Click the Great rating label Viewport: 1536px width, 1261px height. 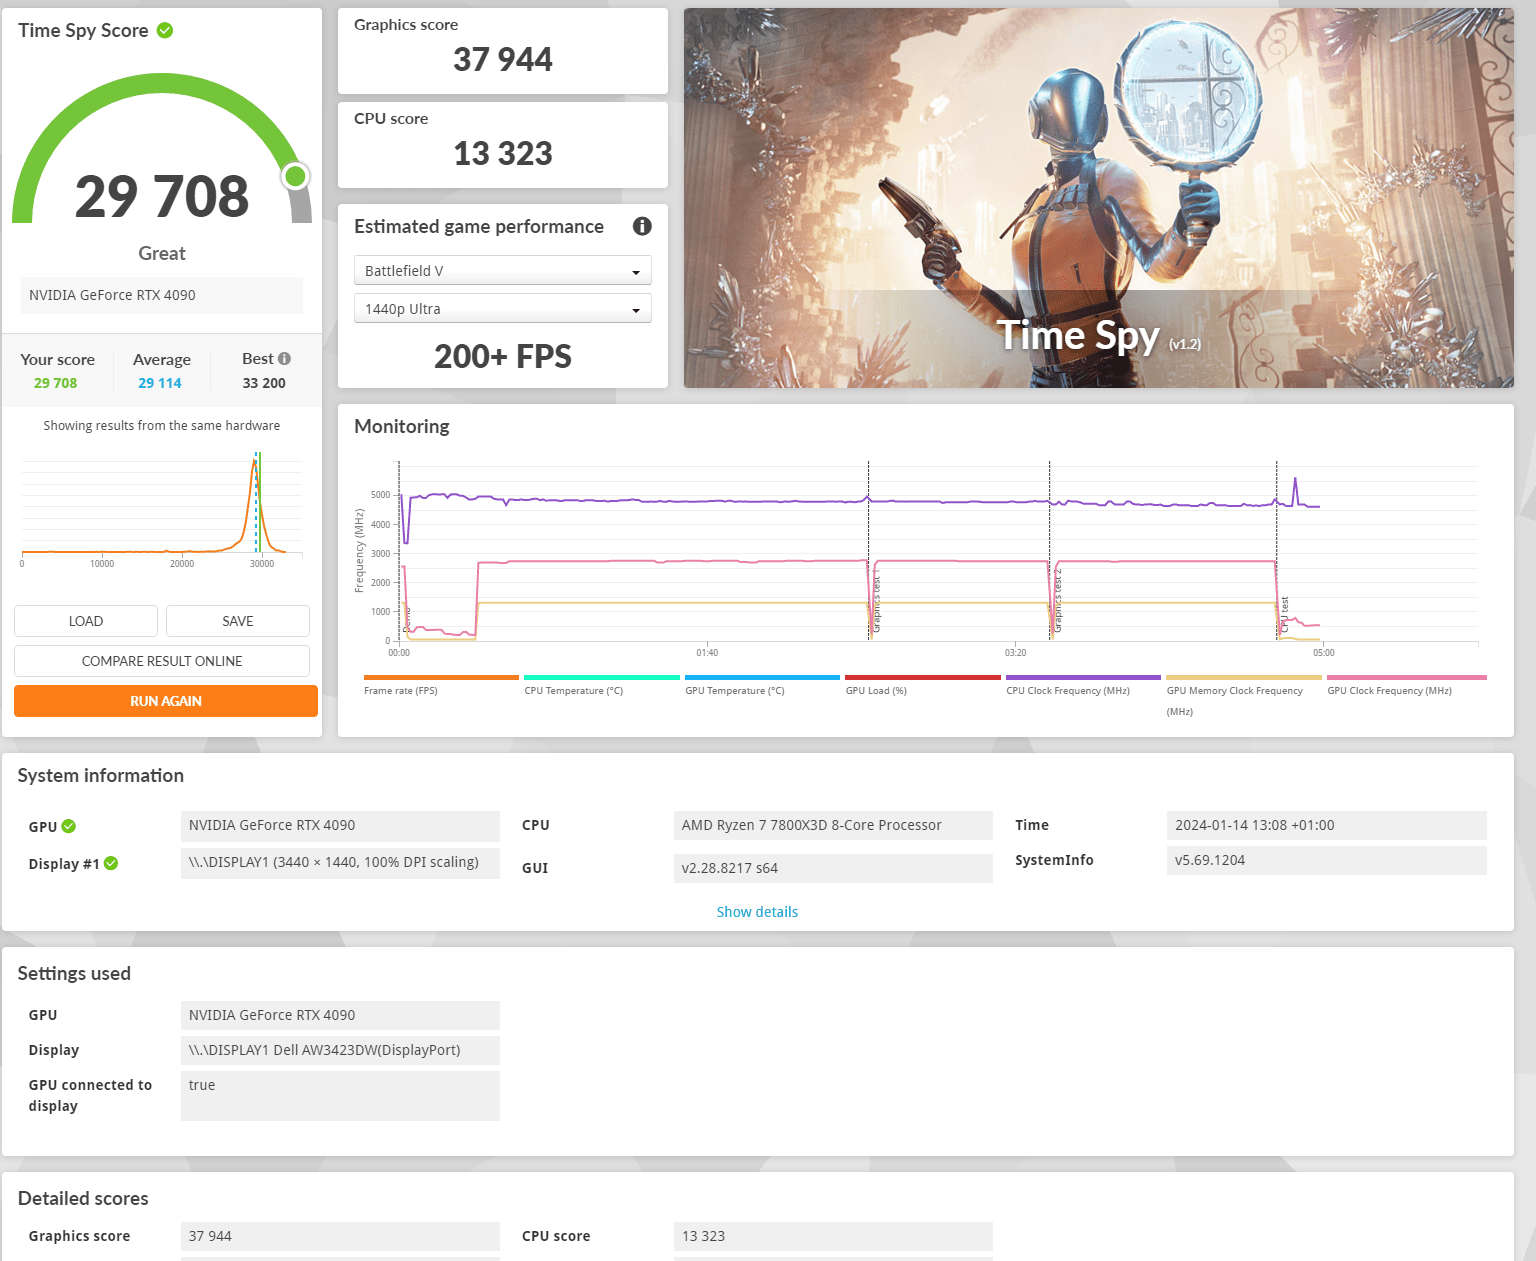click(162, 254)
